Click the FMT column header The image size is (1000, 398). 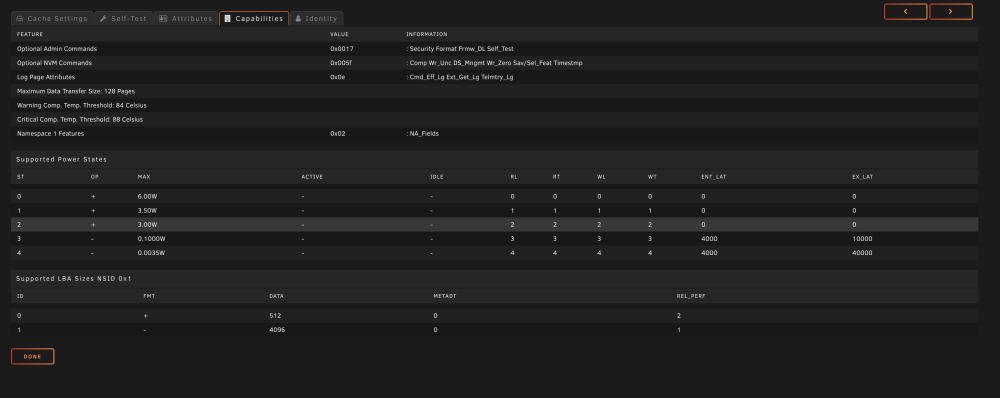click(149, 296)
